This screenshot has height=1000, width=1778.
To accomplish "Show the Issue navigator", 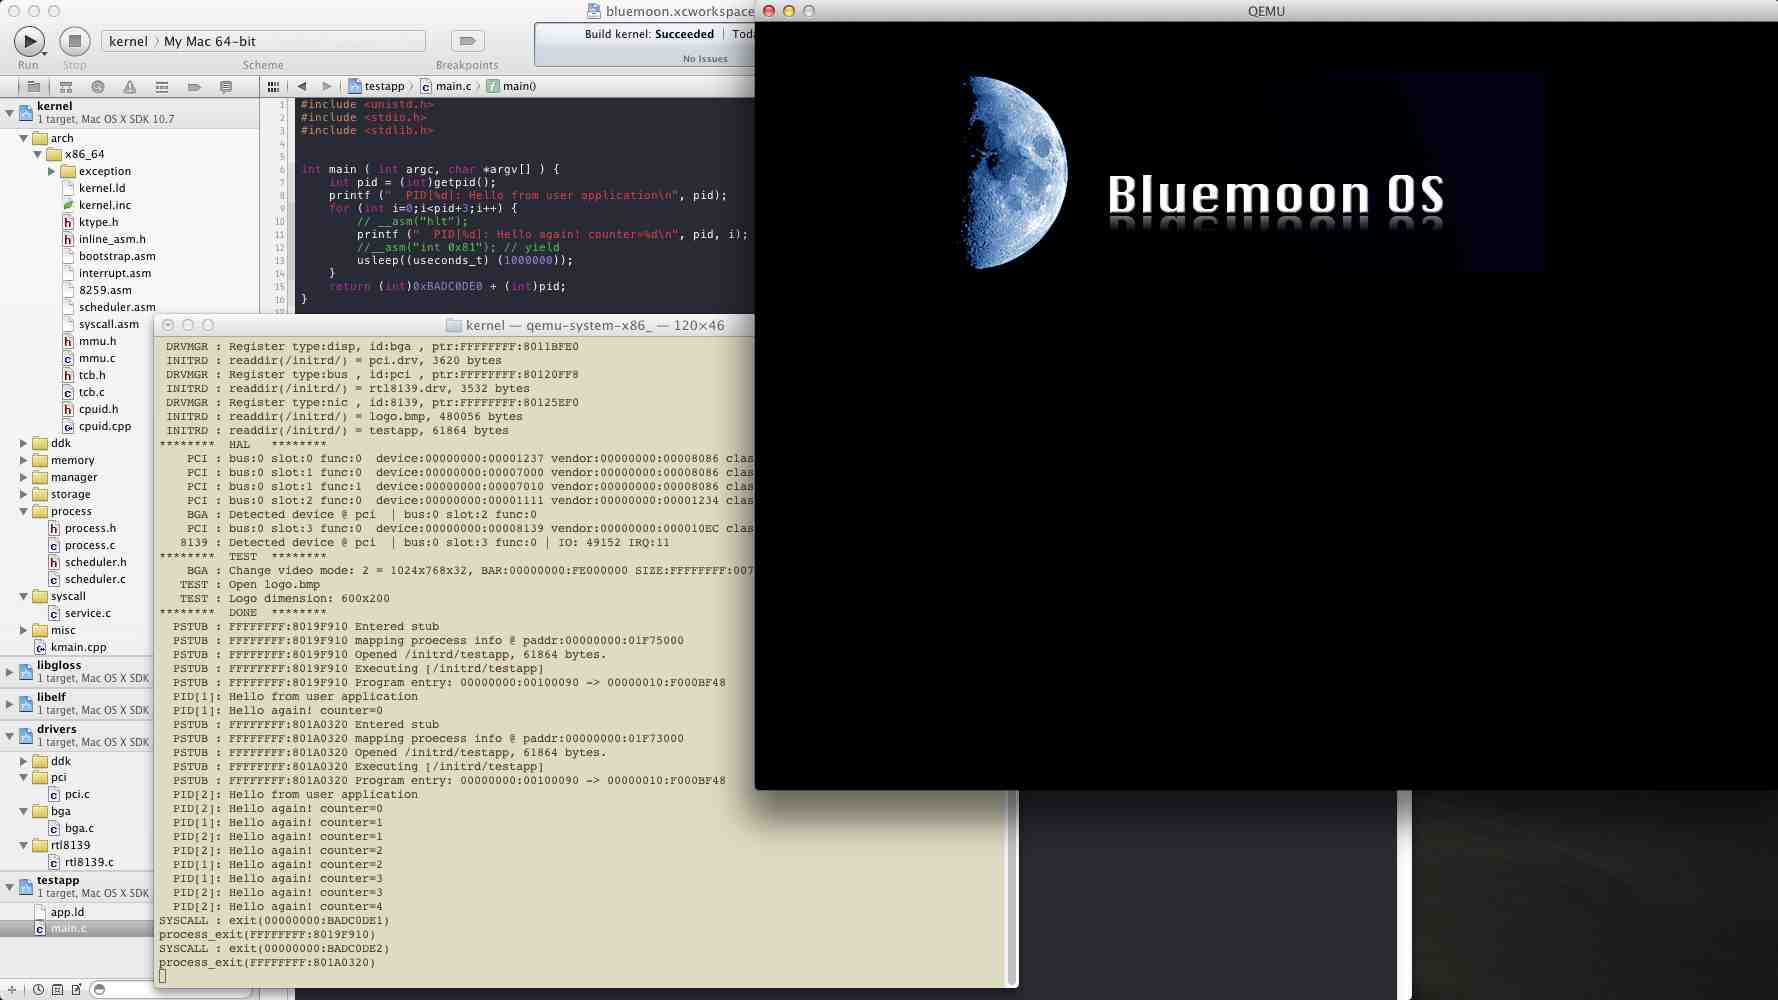I will point(130,87).
